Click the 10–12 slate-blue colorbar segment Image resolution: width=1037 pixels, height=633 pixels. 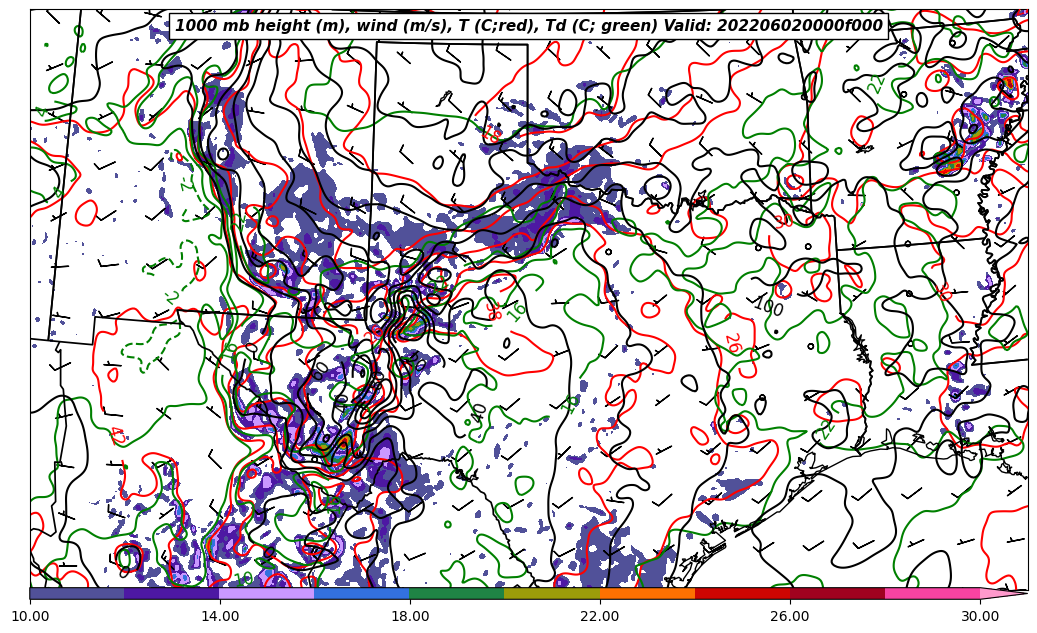77,593
